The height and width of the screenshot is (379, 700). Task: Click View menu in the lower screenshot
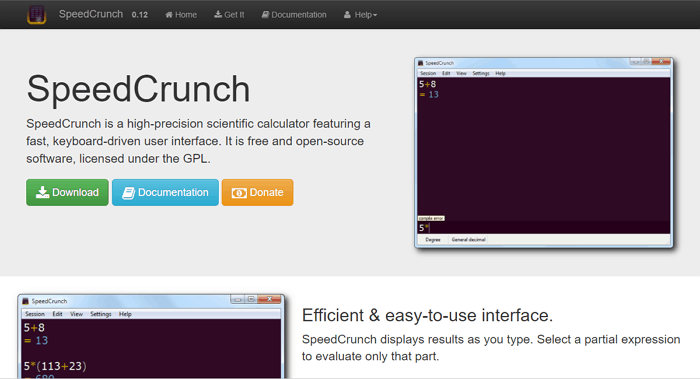point(76,314)
